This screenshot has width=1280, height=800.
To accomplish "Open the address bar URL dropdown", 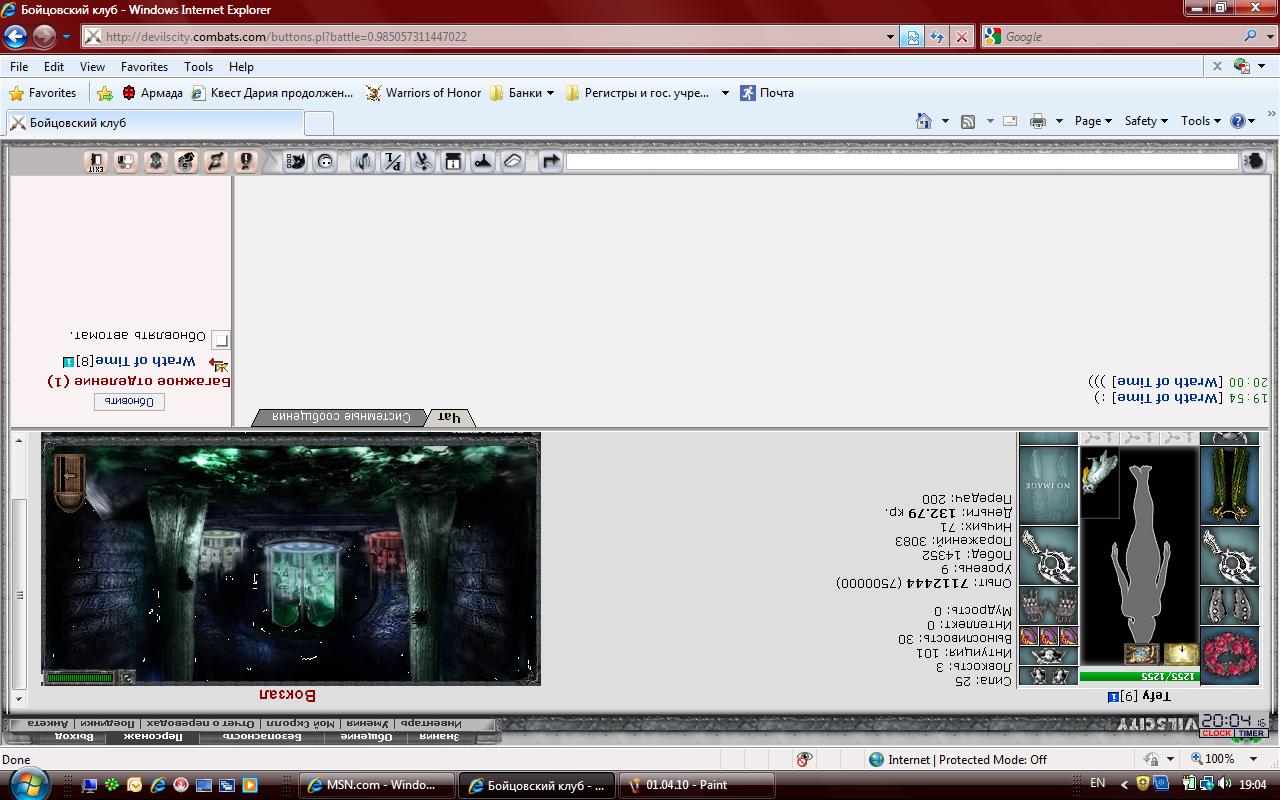I will [891, 37].
